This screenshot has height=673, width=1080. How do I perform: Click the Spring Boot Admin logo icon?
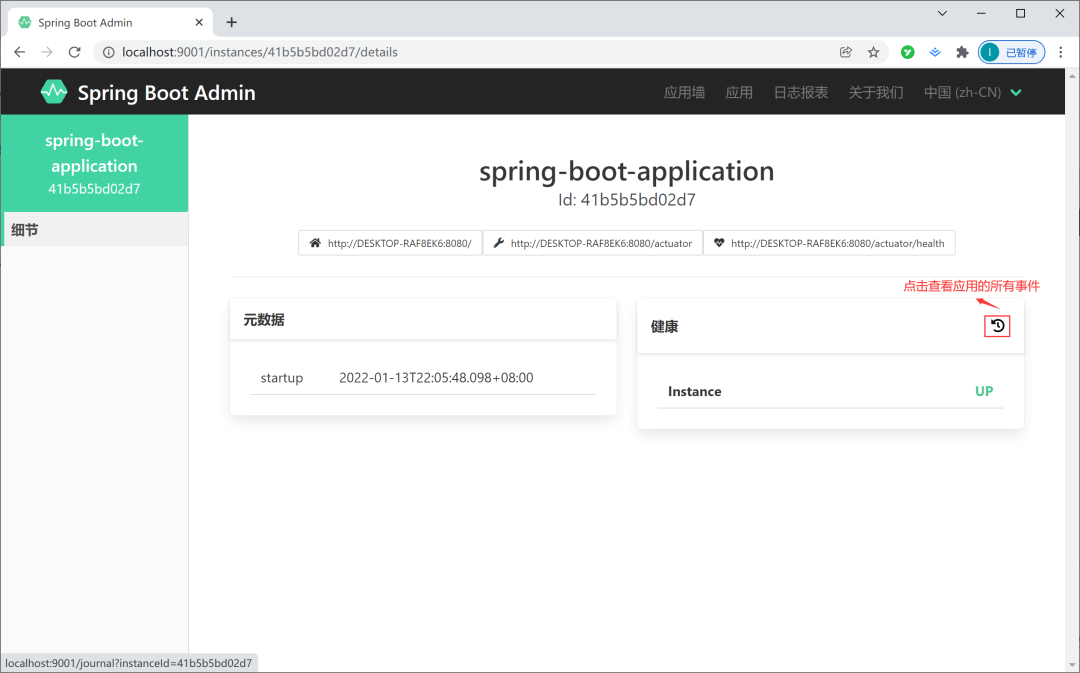54,91
